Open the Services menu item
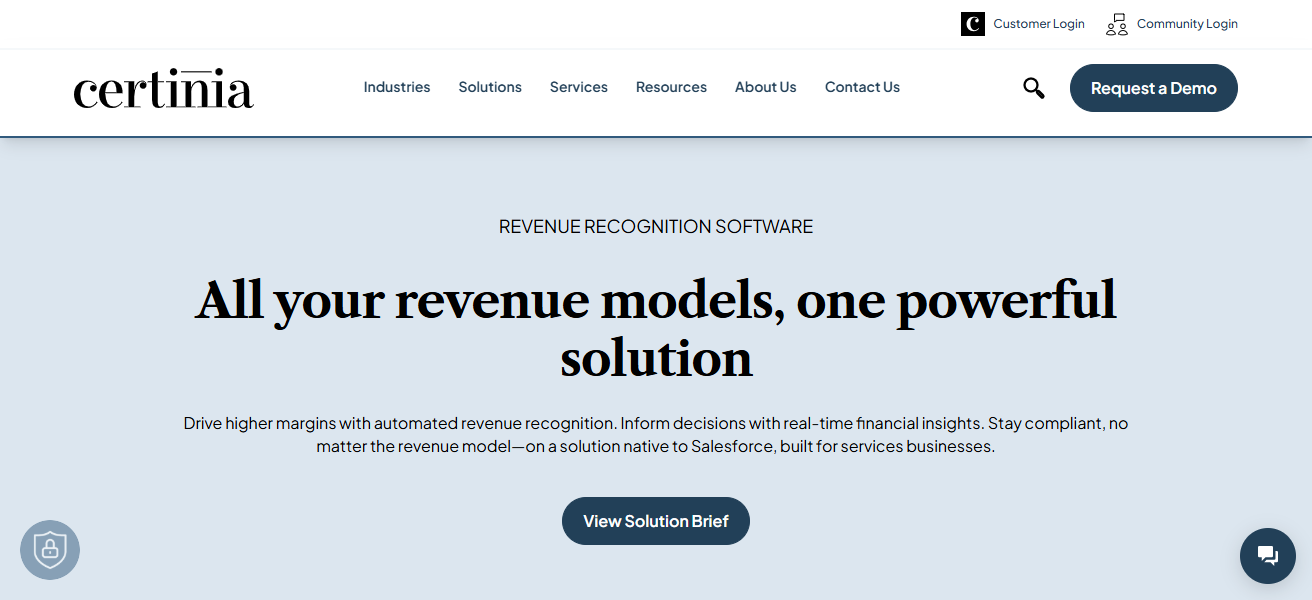 pos(578,87)
